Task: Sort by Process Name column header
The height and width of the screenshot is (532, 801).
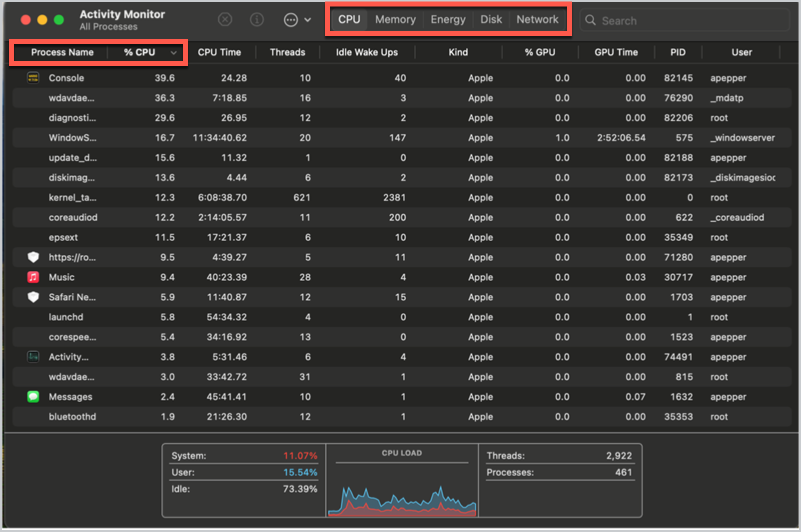Action: [x=62, y=52]
